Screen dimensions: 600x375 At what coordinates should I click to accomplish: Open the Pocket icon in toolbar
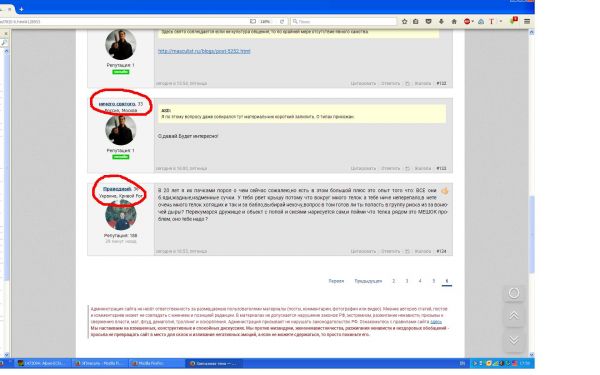point(429,21)
